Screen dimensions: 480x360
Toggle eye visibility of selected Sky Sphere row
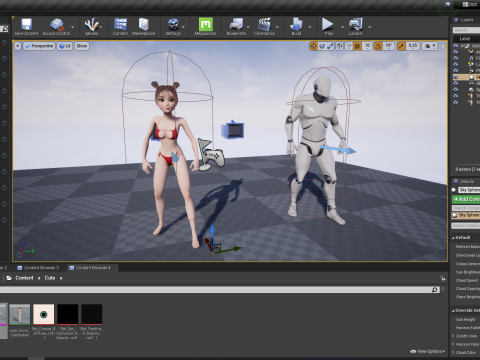(456, 77)
